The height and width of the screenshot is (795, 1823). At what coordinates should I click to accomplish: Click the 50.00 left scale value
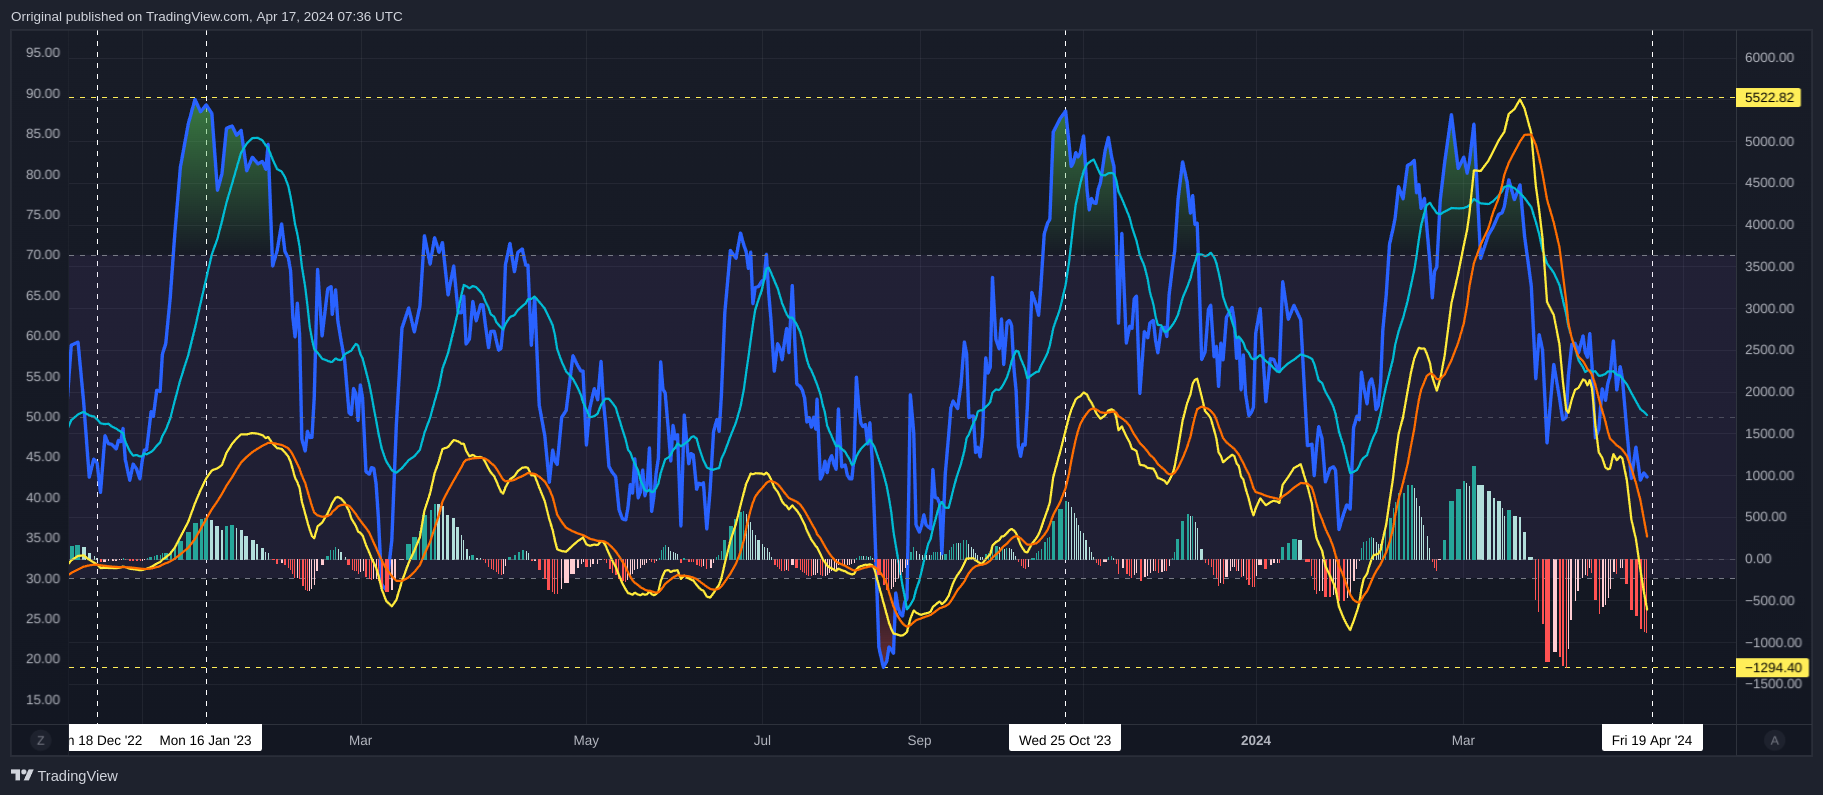coord(43,417)
